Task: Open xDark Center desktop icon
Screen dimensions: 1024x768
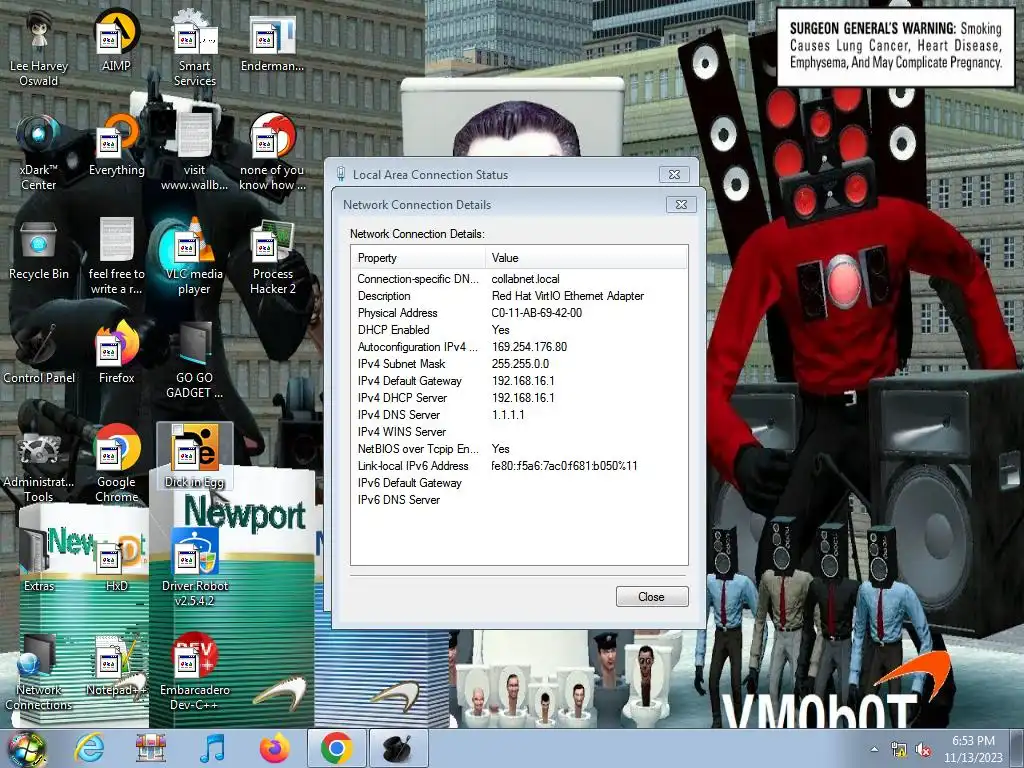Action: tap(39, 153)
